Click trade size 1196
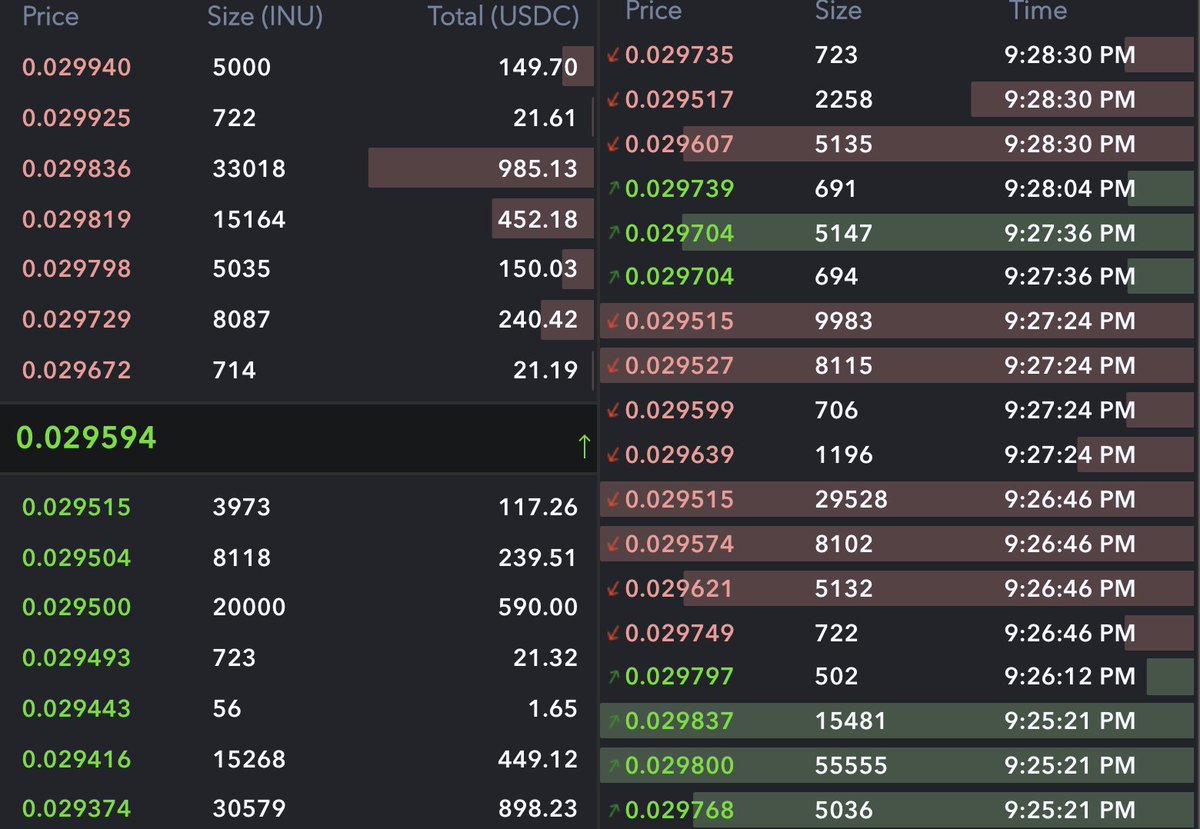Viewport: 1200px width, 829px height. click(844, 455)
